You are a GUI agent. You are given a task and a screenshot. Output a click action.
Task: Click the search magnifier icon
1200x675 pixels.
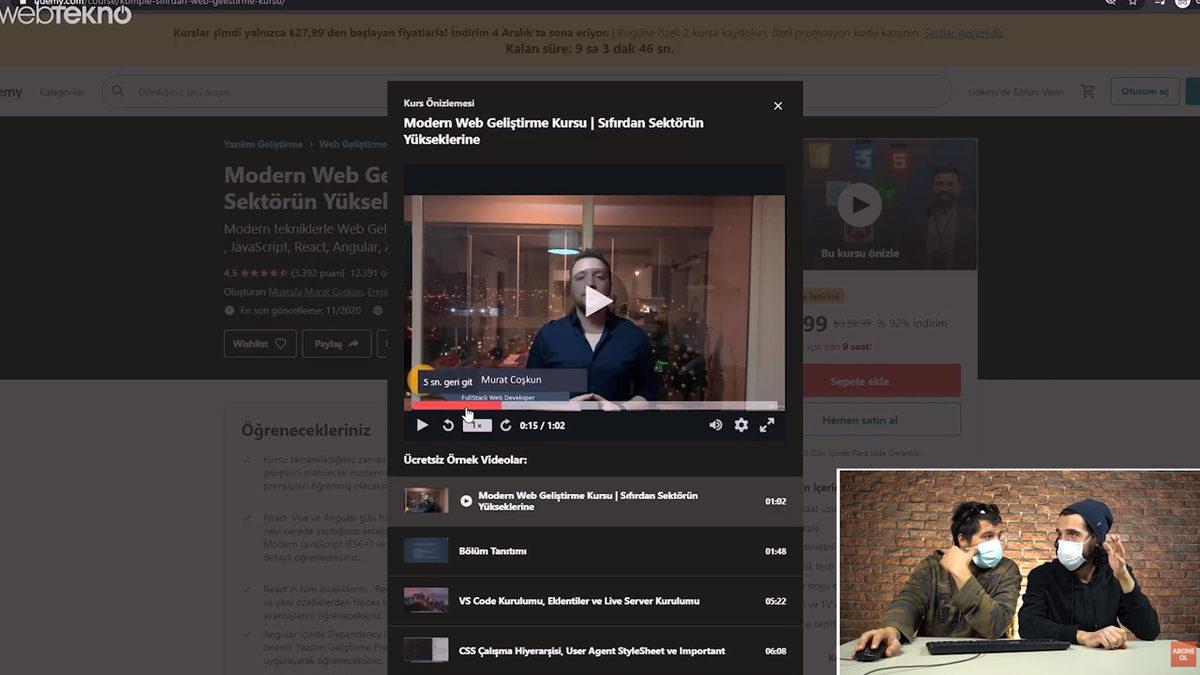pos(118,92)
